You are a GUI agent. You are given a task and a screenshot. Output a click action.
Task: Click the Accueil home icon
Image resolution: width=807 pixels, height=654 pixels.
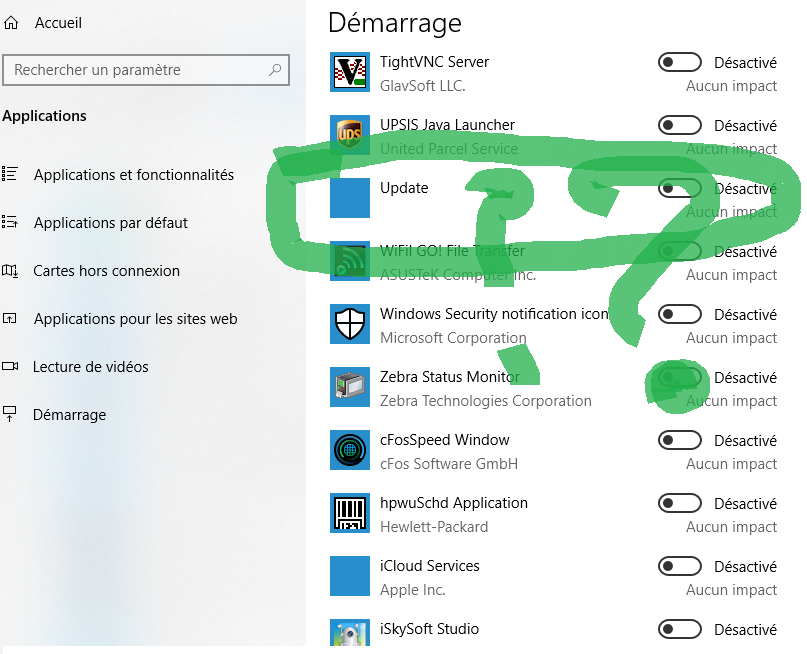click(x=11, y=23)
